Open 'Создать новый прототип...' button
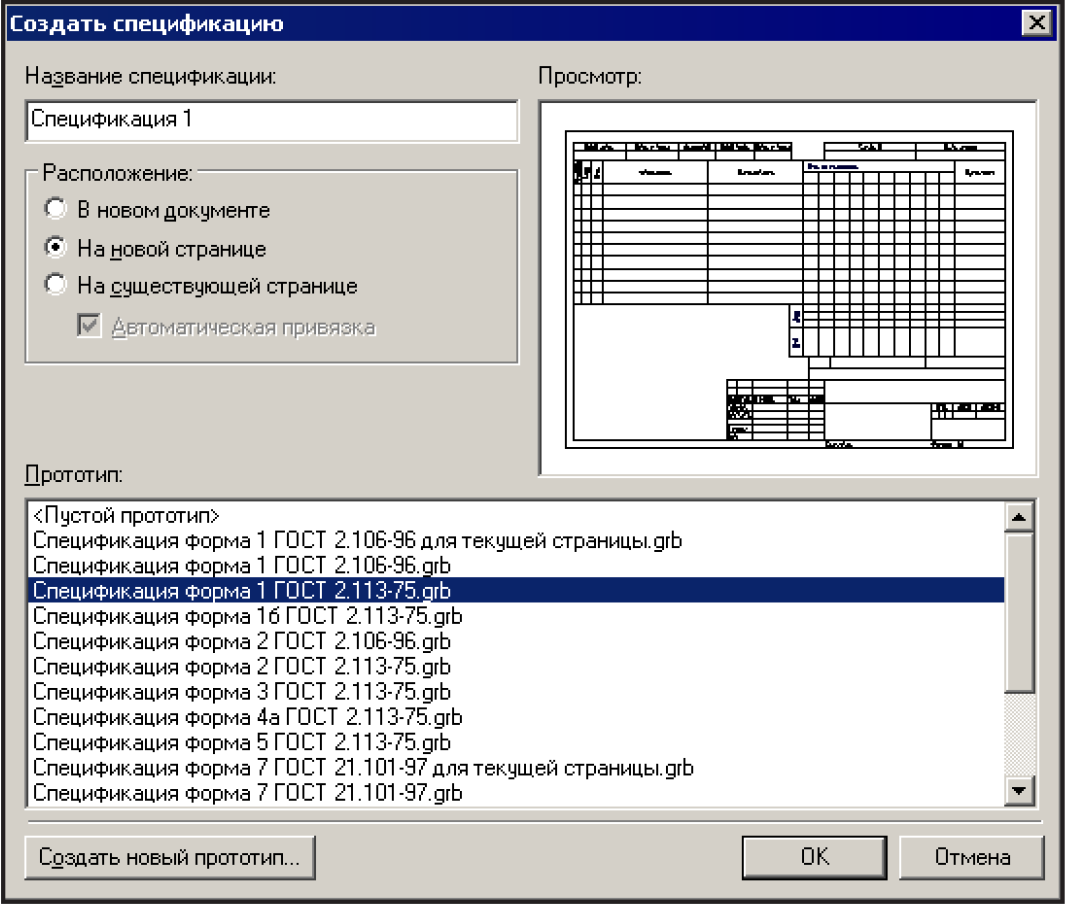 tap(169, 857)
